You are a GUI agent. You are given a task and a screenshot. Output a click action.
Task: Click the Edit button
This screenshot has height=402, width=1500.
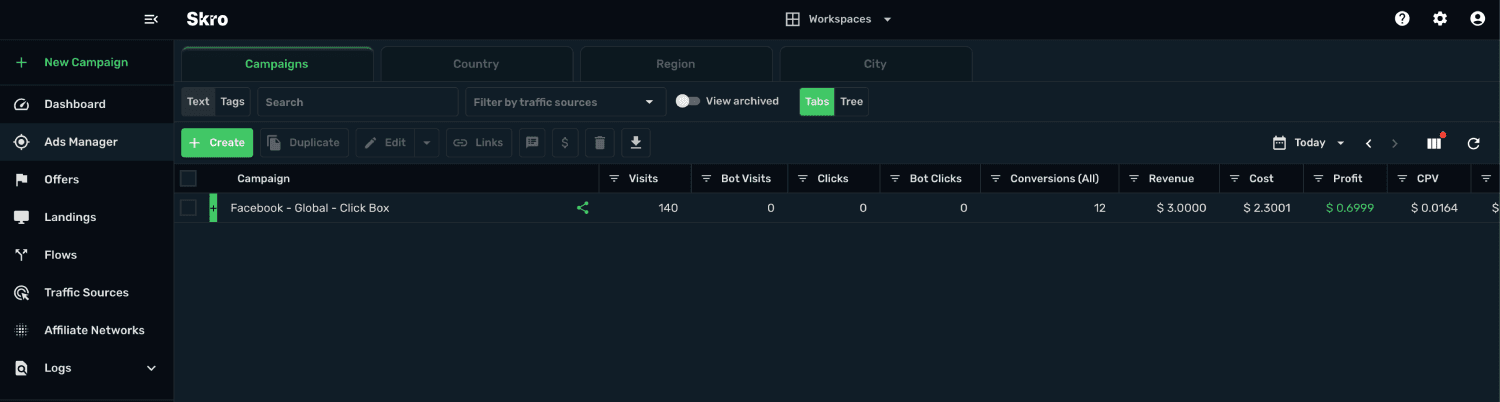pos(385,143)
